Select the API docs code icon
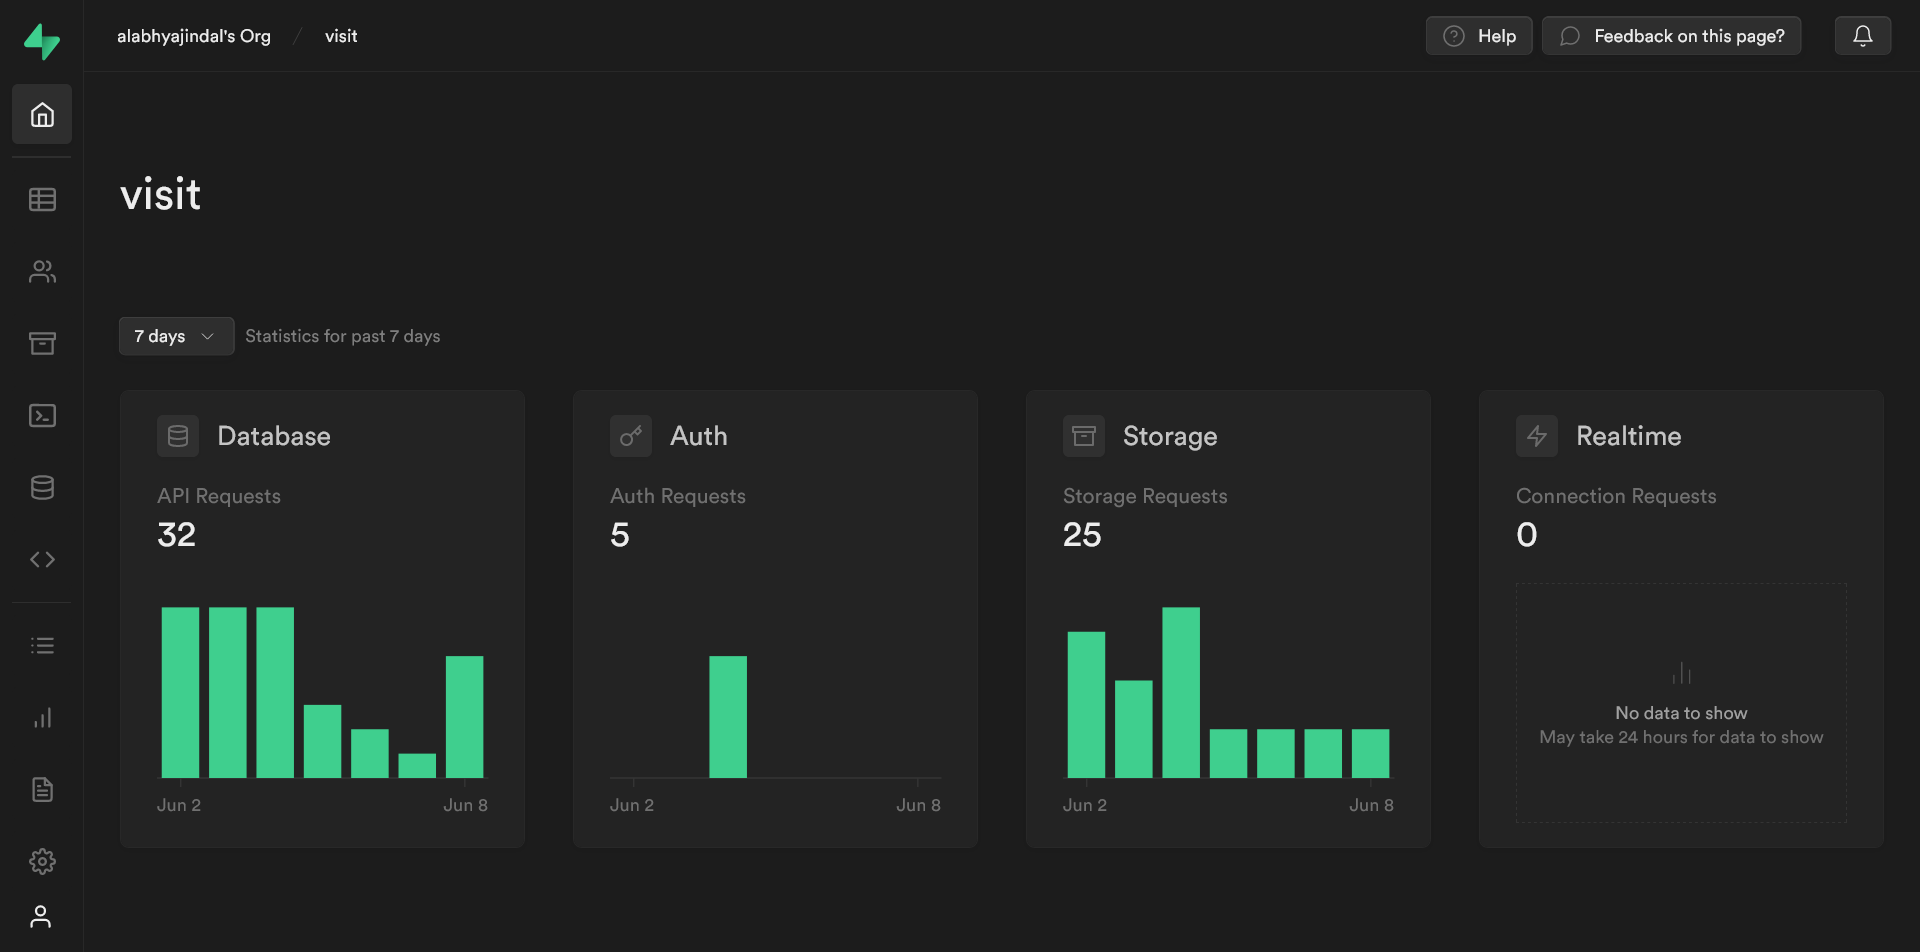 pos(42,559)
